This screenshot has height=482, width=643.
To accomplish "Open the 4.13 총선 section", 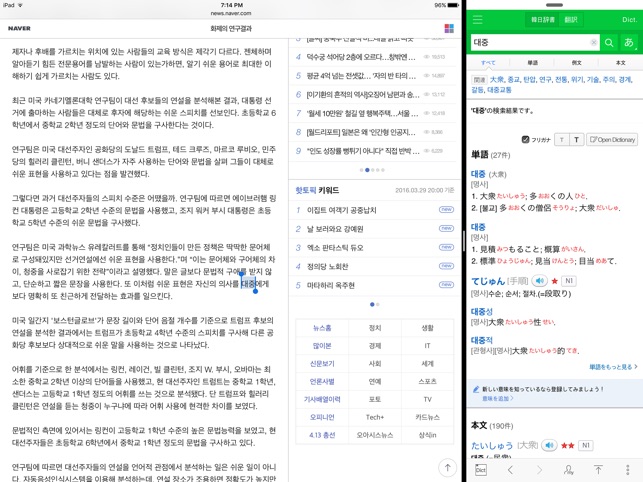I will pyautogui.click(x=322, y=435).
